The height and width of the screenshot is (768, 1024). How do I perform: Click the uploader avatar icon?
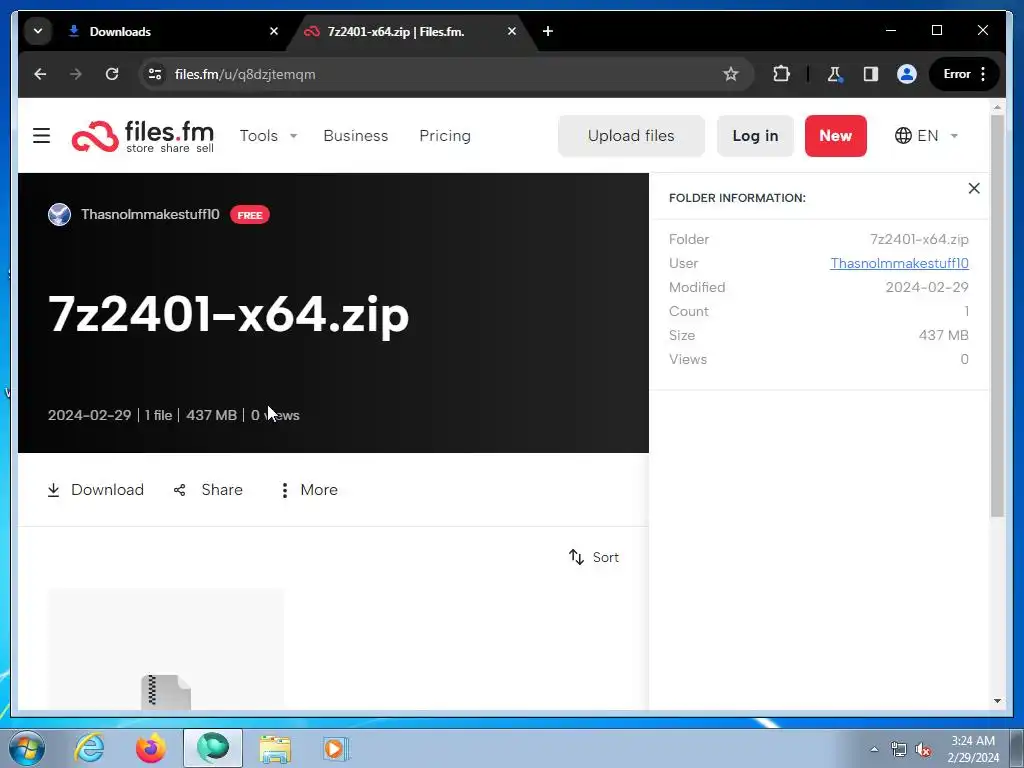pos(59,214)
